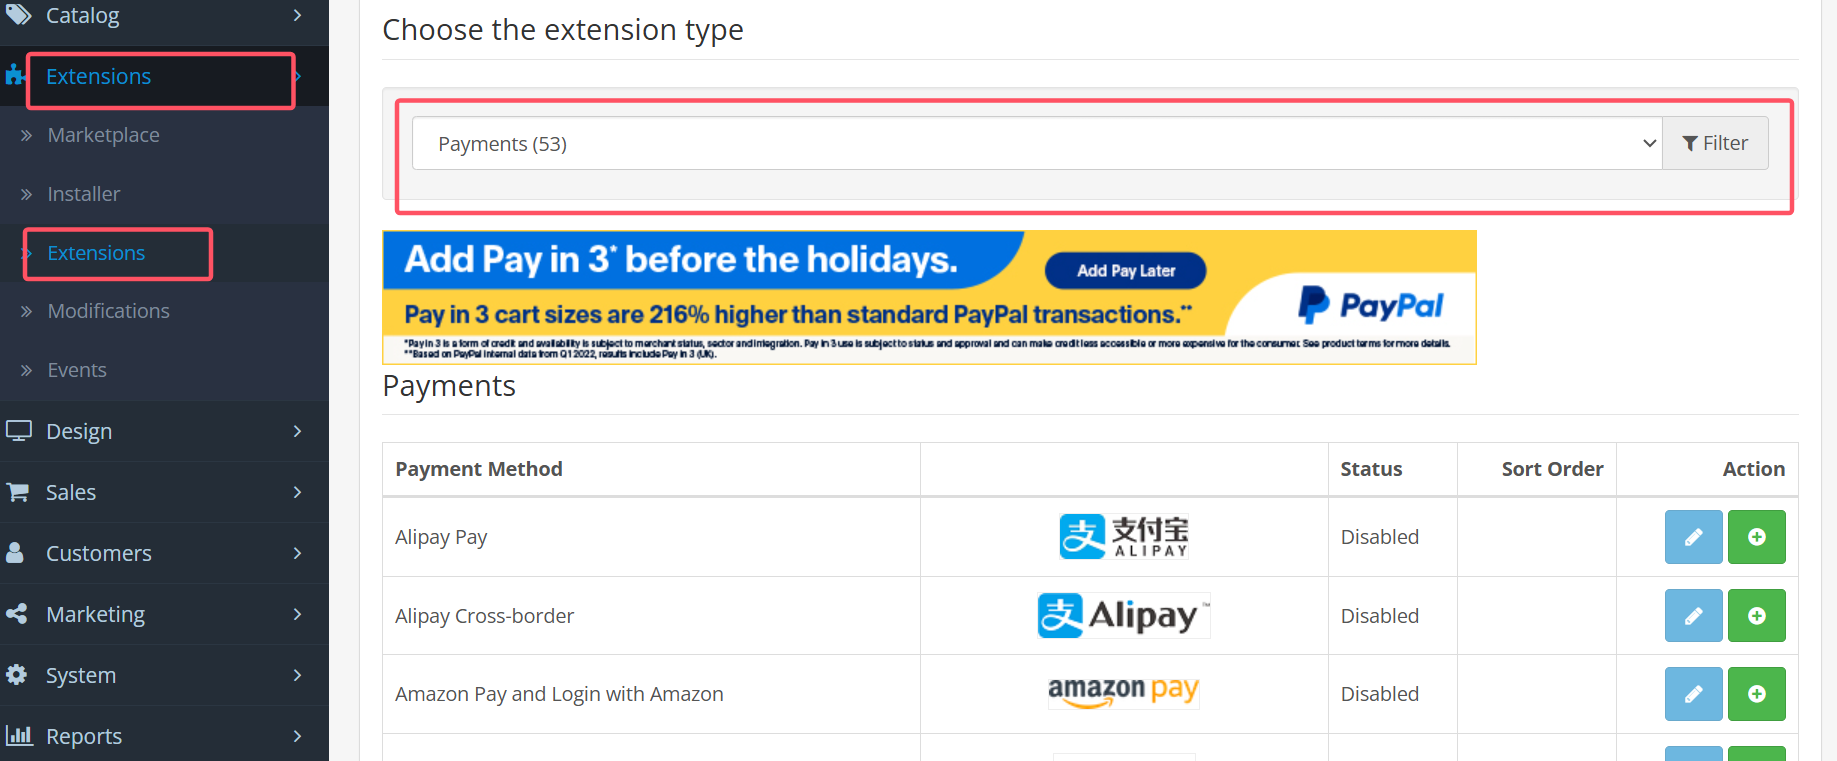This screenshot has width=1837, height=761.
Task: Install Alipay Pay with green plus button
Action: point(1756,537)
